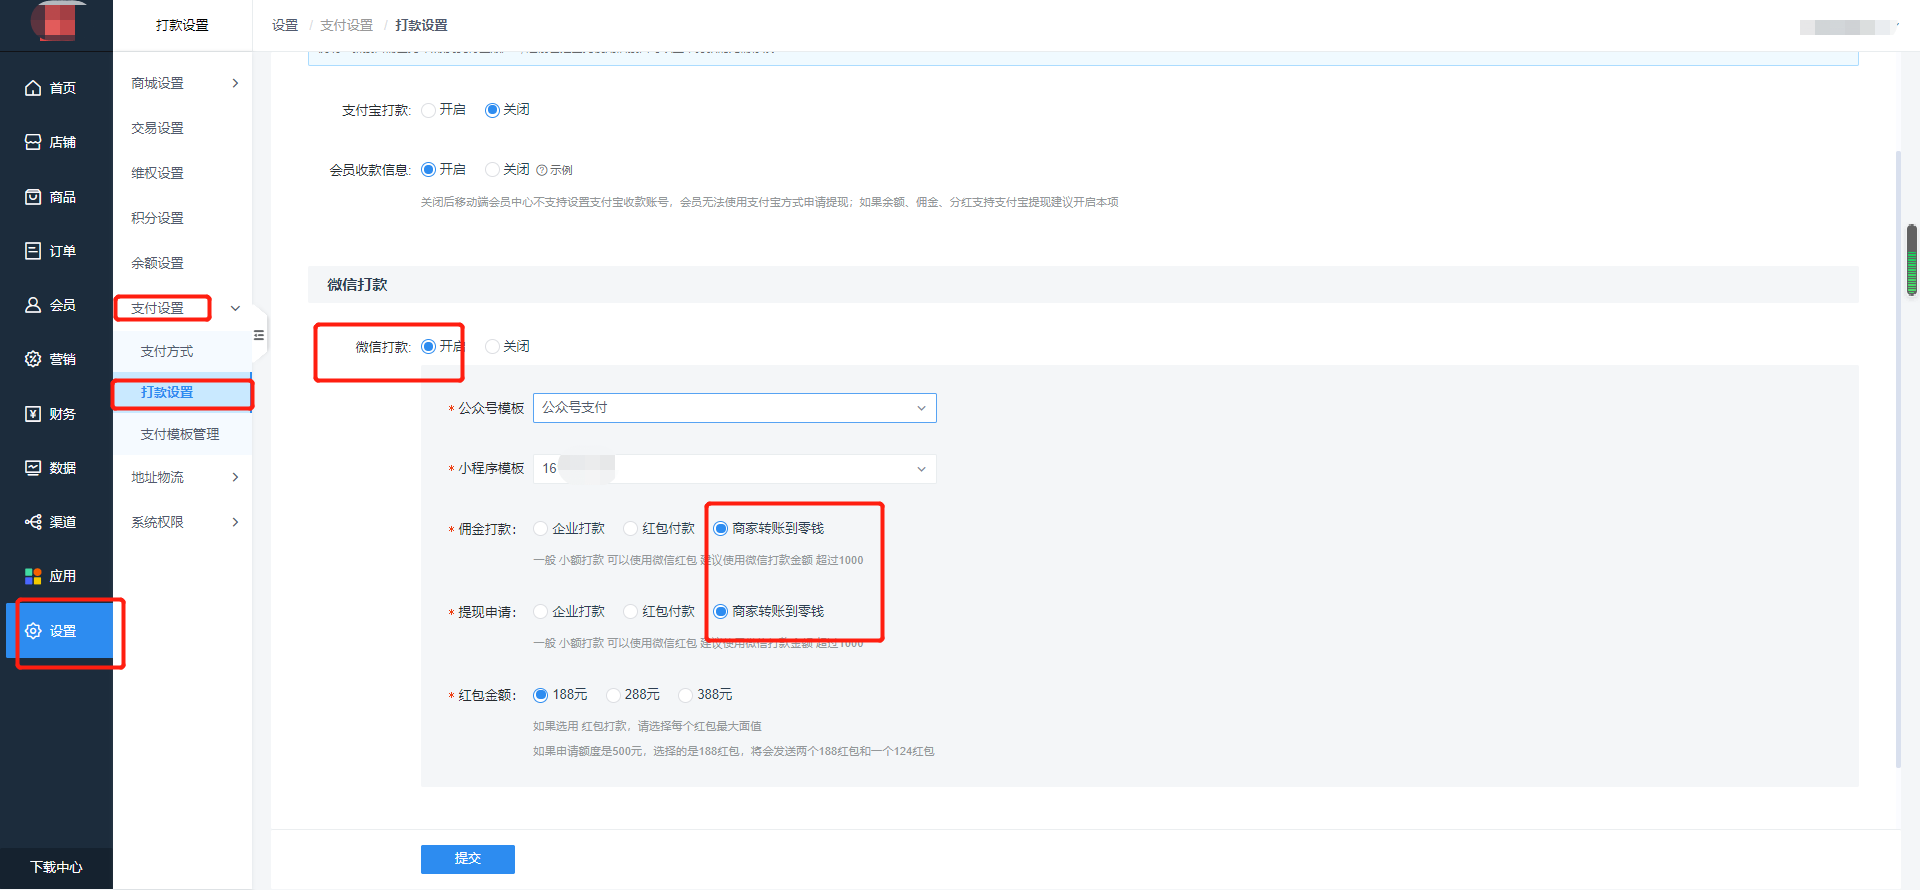Open the 支付模板管理 menu item

tap(180, 434)
